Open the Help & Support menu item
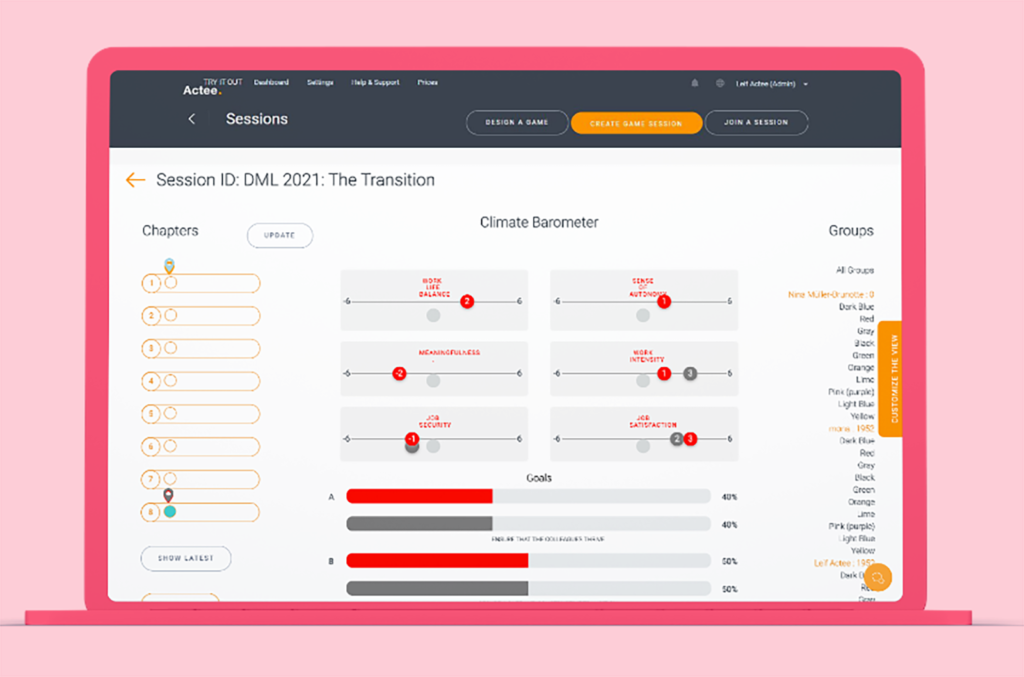The height and width of the screenshot is (677, 1024). pos(373,83)
